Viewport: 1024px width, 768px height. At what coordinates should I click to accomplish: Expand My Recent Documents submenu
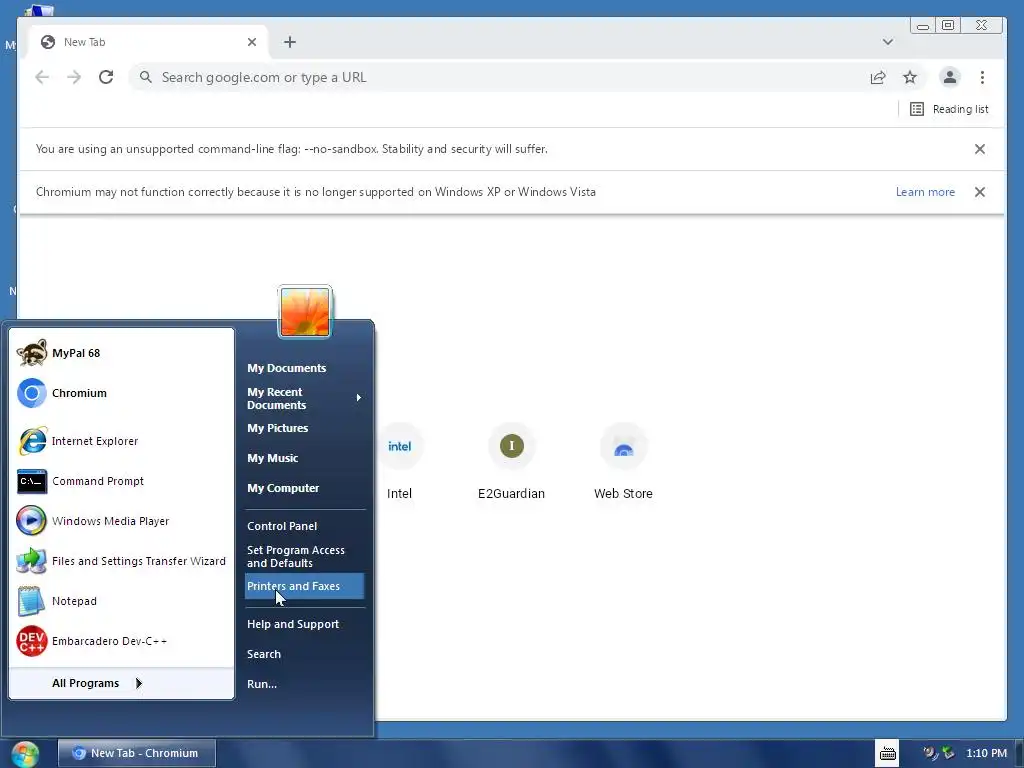pyautogui.click(x=304, y=398)
